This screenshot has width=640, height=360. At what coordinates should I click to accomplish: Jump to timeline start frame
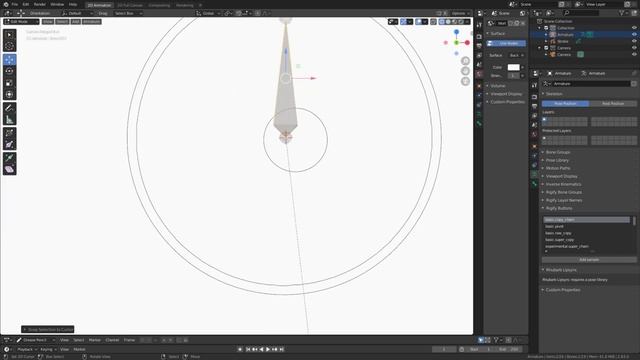tap(248, 349)
